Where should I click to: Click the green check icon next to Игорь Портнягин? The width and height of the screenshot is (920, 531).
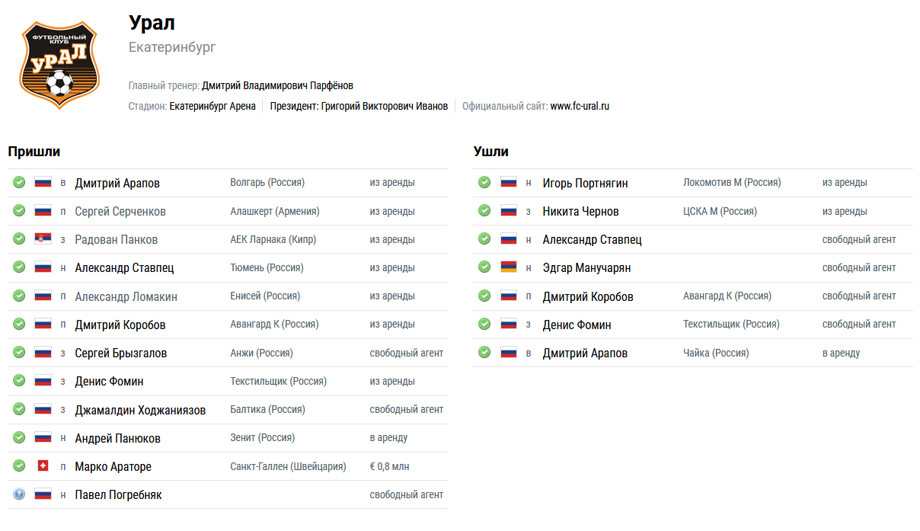click(x=485, y=182)
